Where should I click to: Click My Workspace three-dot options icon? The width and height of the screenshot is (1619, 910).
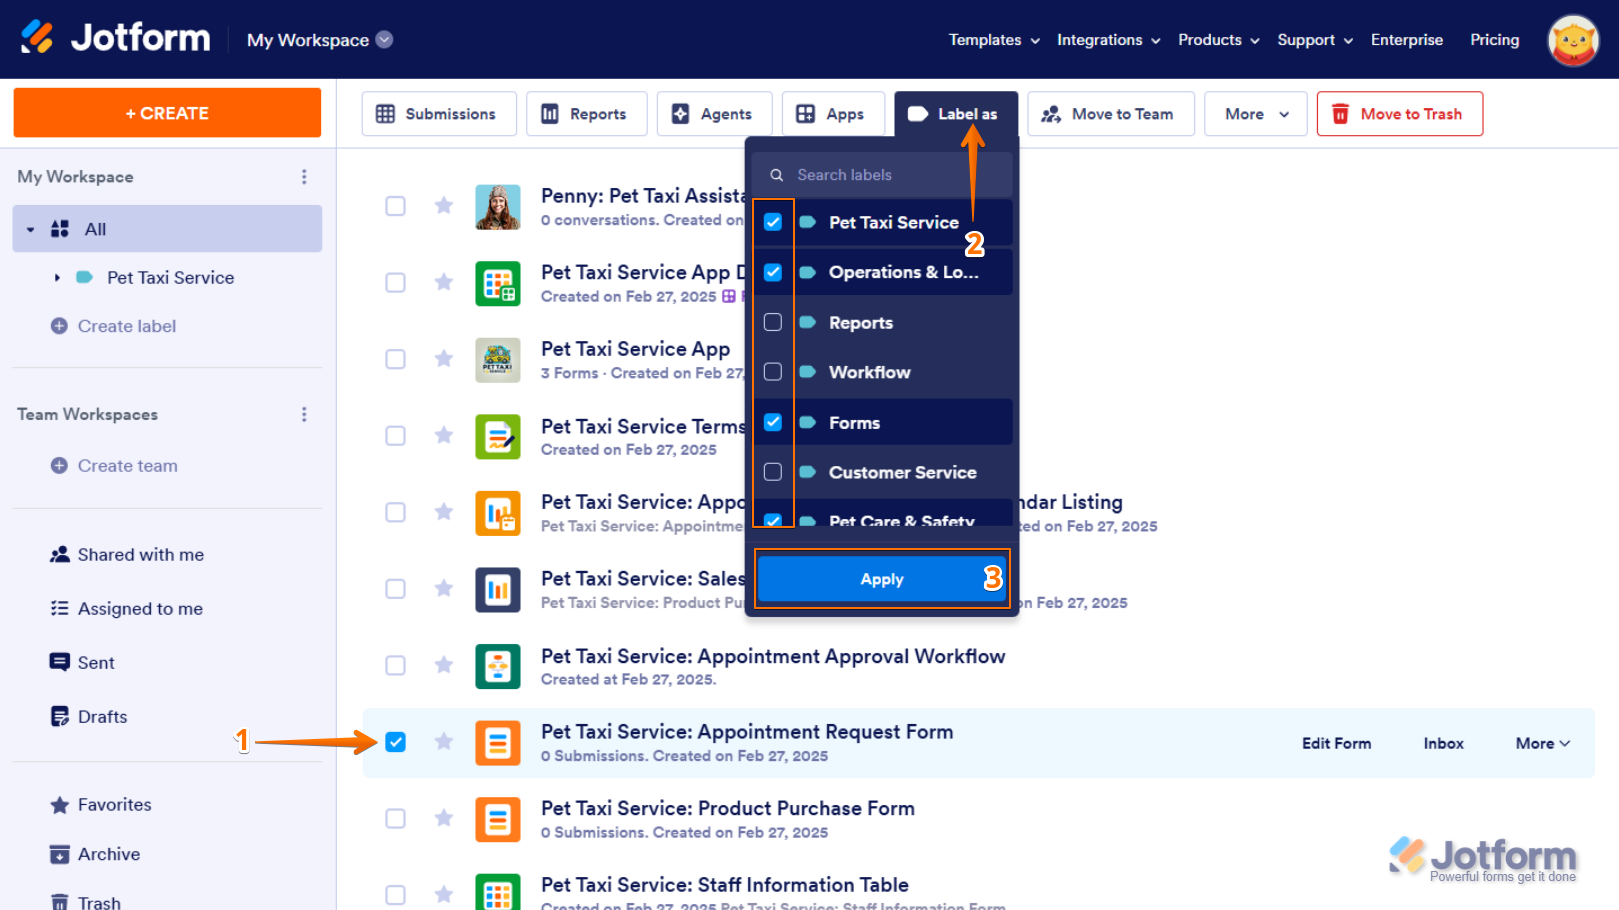pyautogui.click(x=304, y=177)
